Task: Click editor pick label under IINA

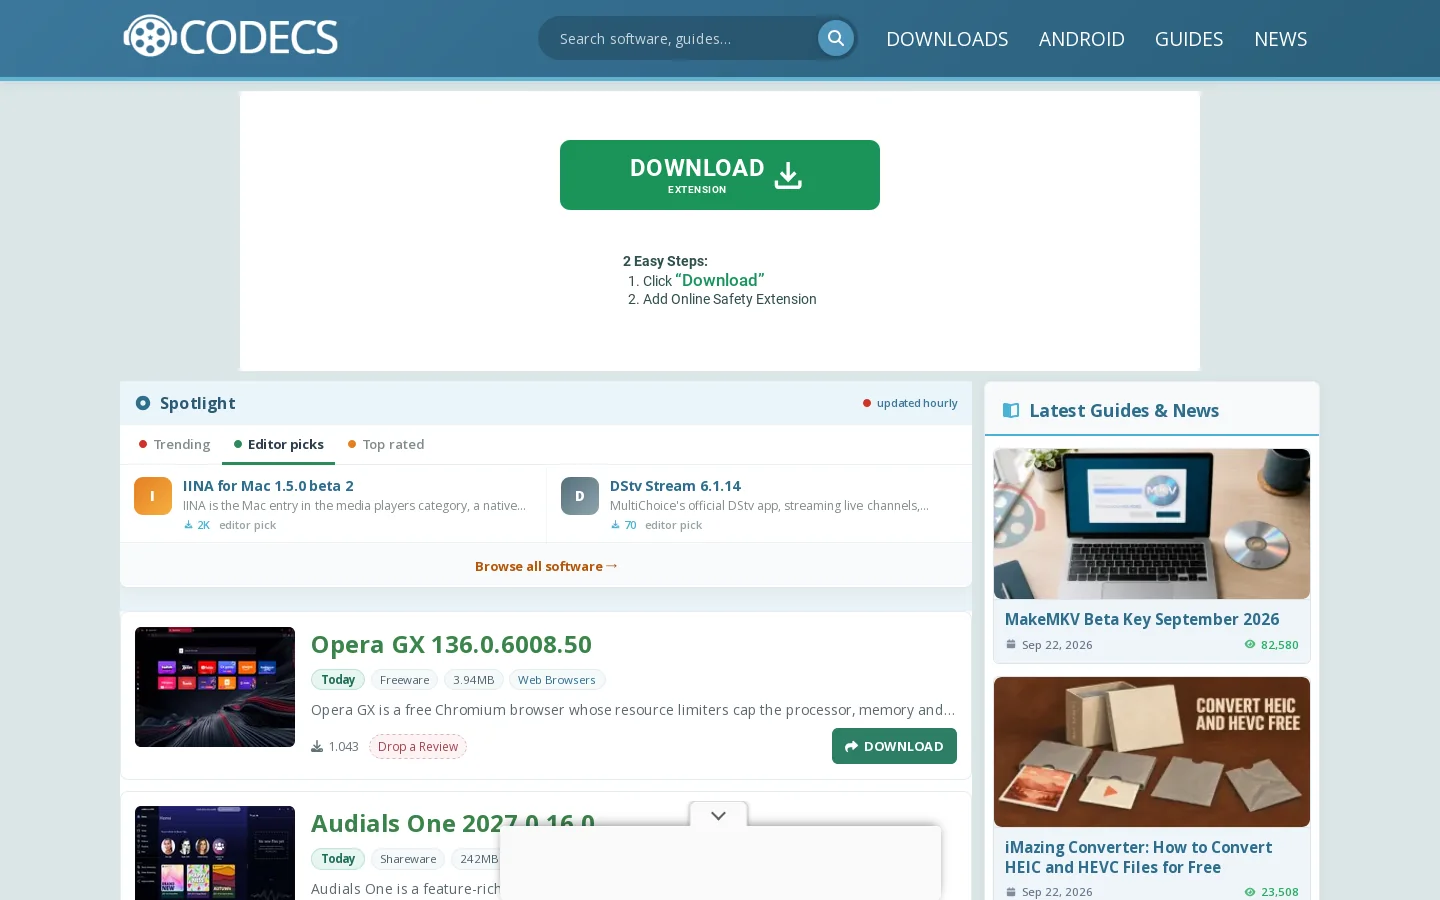Action: coord(247,525)
